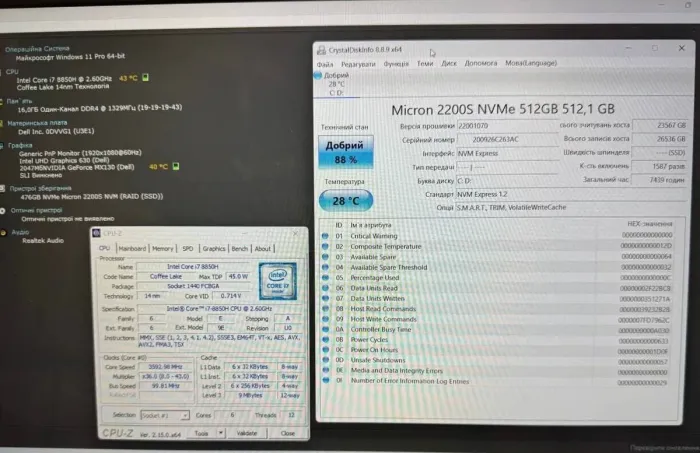Open the Теми menu in CrystalDiskInfo
The width and height of the screenshot is (700, 453).
click(425, 63)
